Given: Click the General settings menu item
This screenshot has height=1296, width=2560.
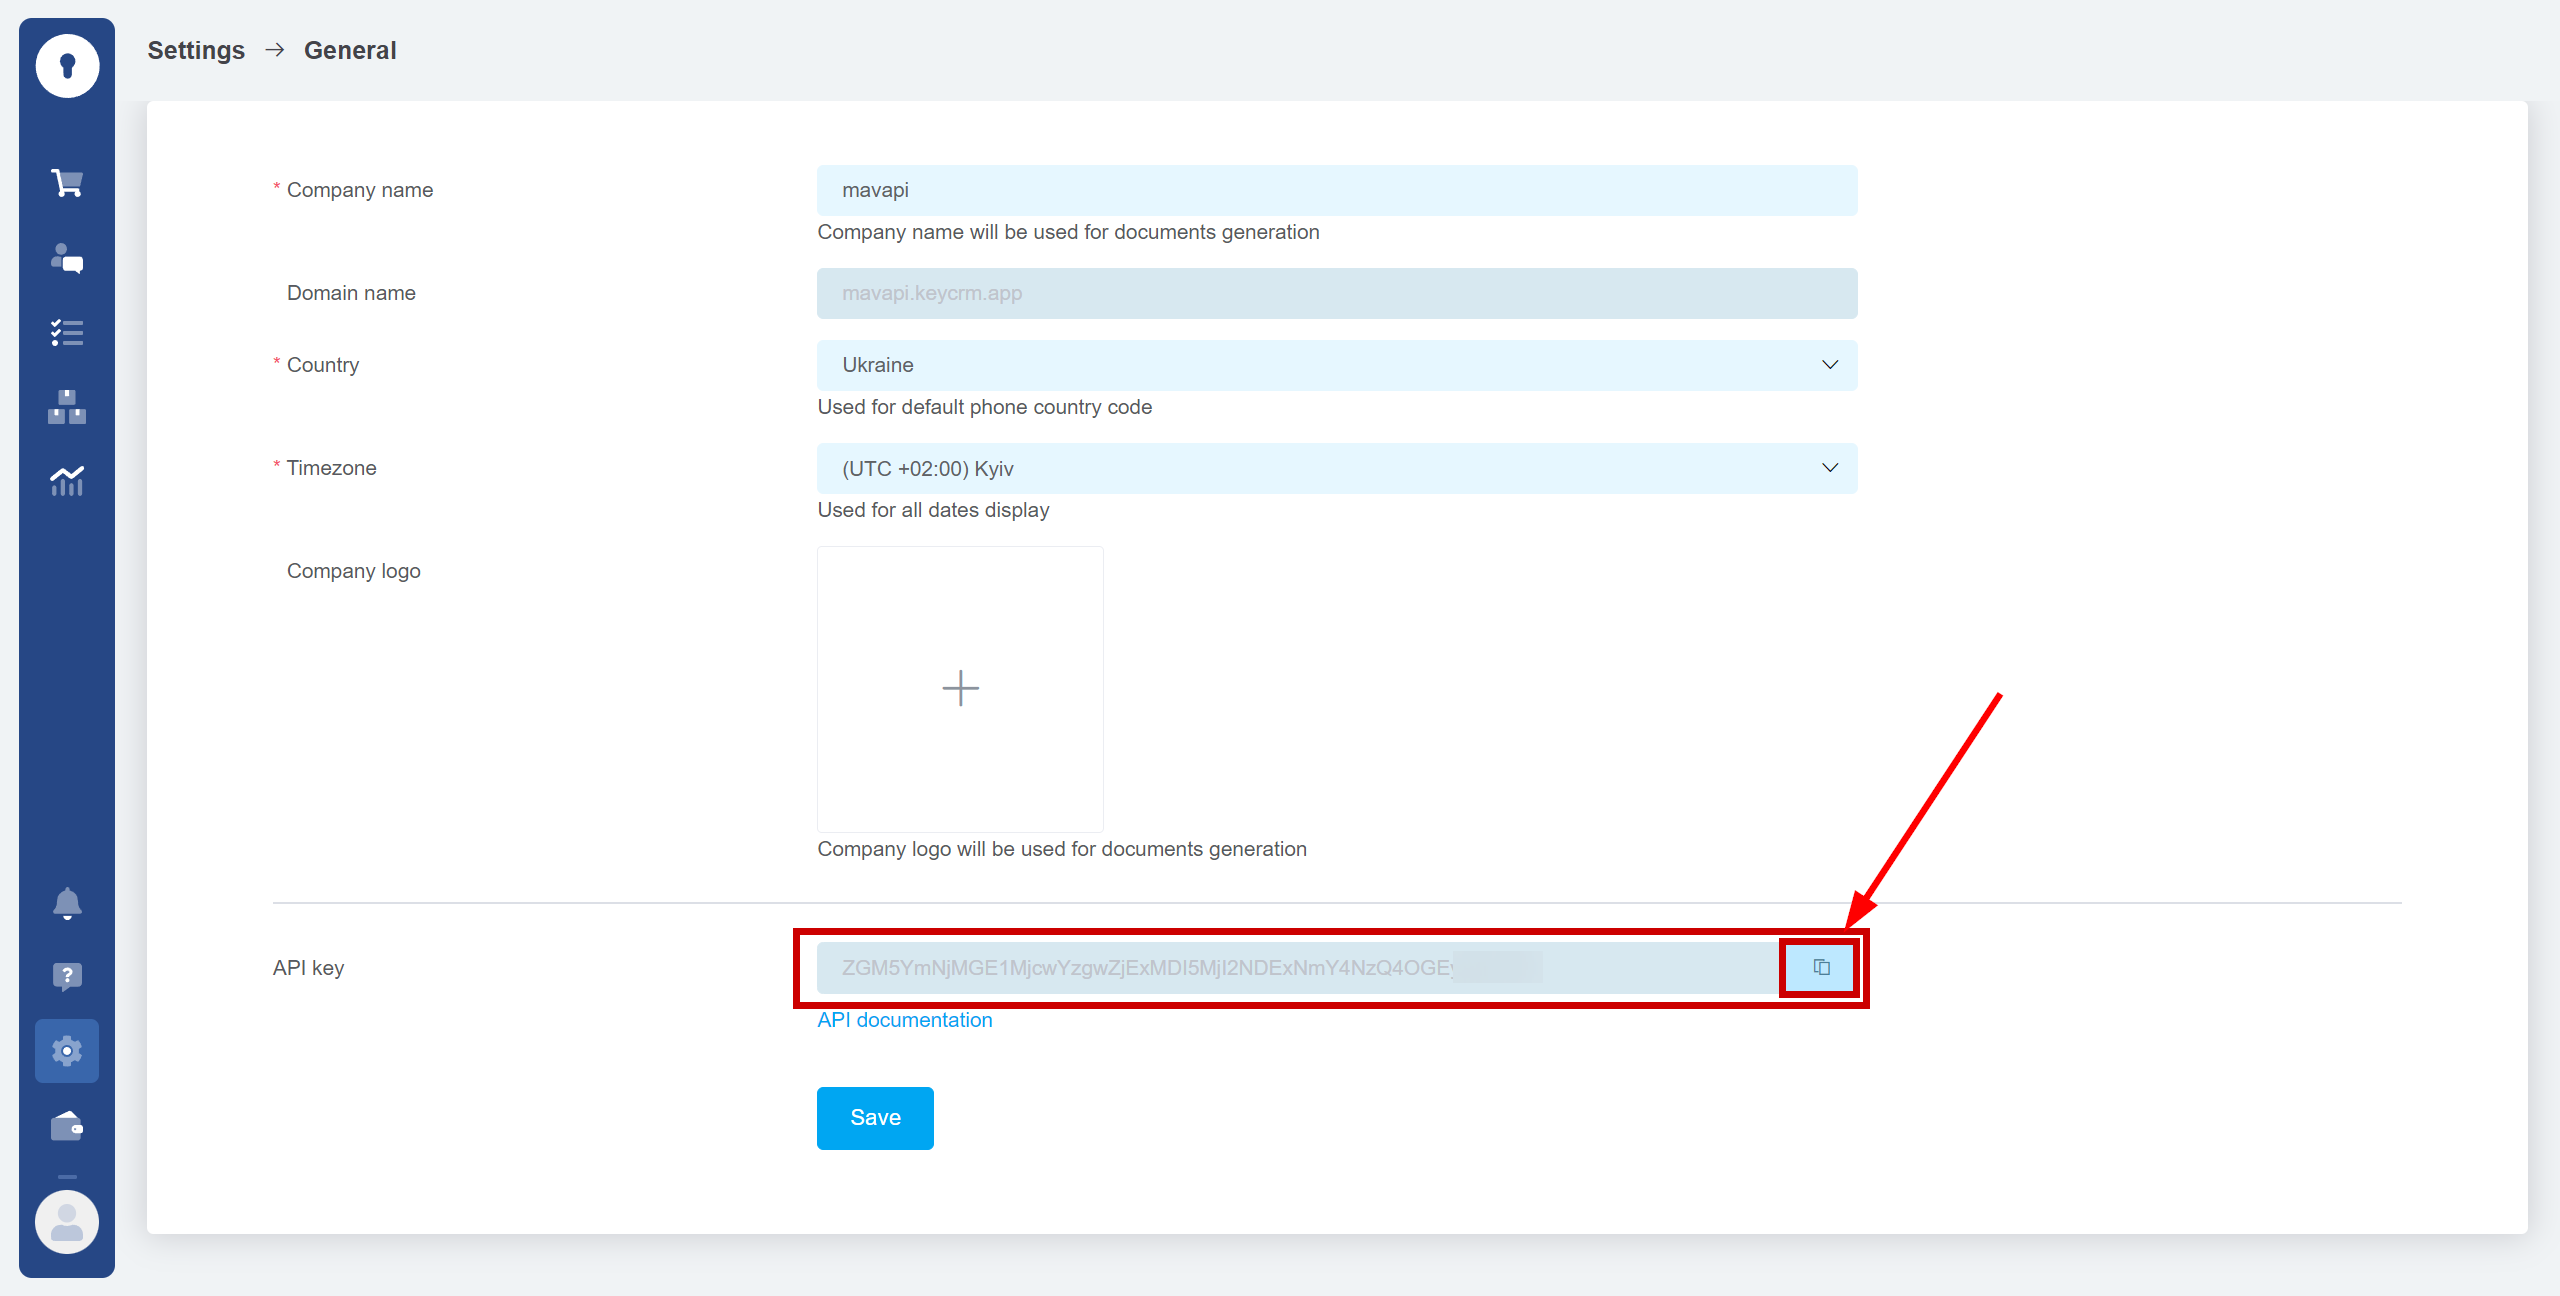Looking at the screenshot, I should (x=64, y=1051).
